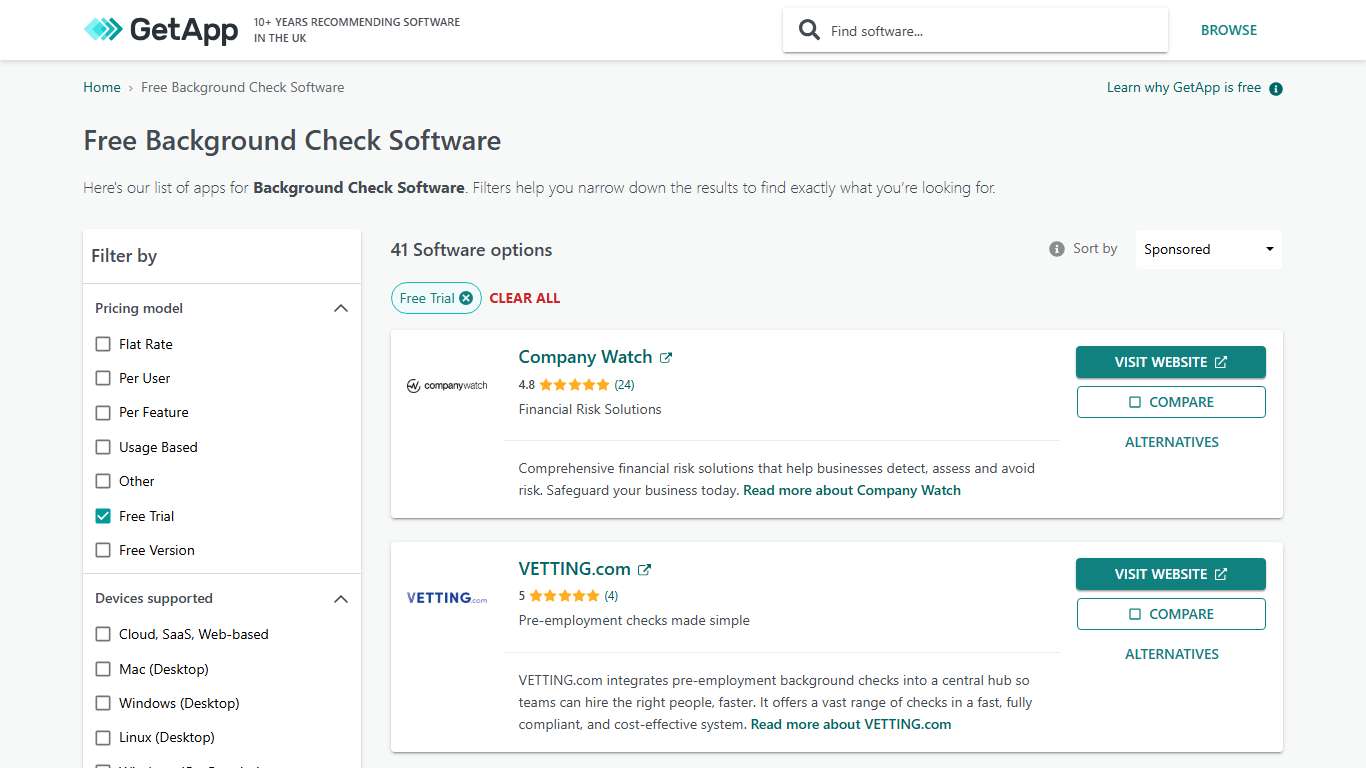Remove the Free Trial filter chip
The image size is (1366, 768).
466,297
